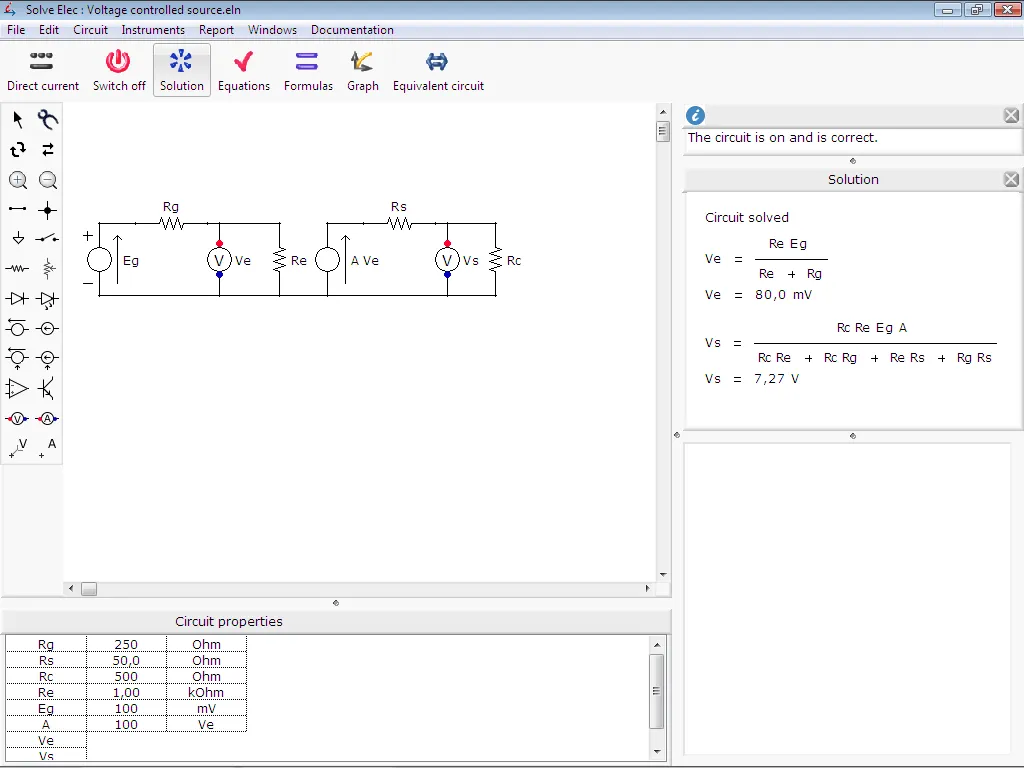The height and width of the screenshot is (768, 1024).
Task: Choose the ground symbol tool
Action: (16, 238)
